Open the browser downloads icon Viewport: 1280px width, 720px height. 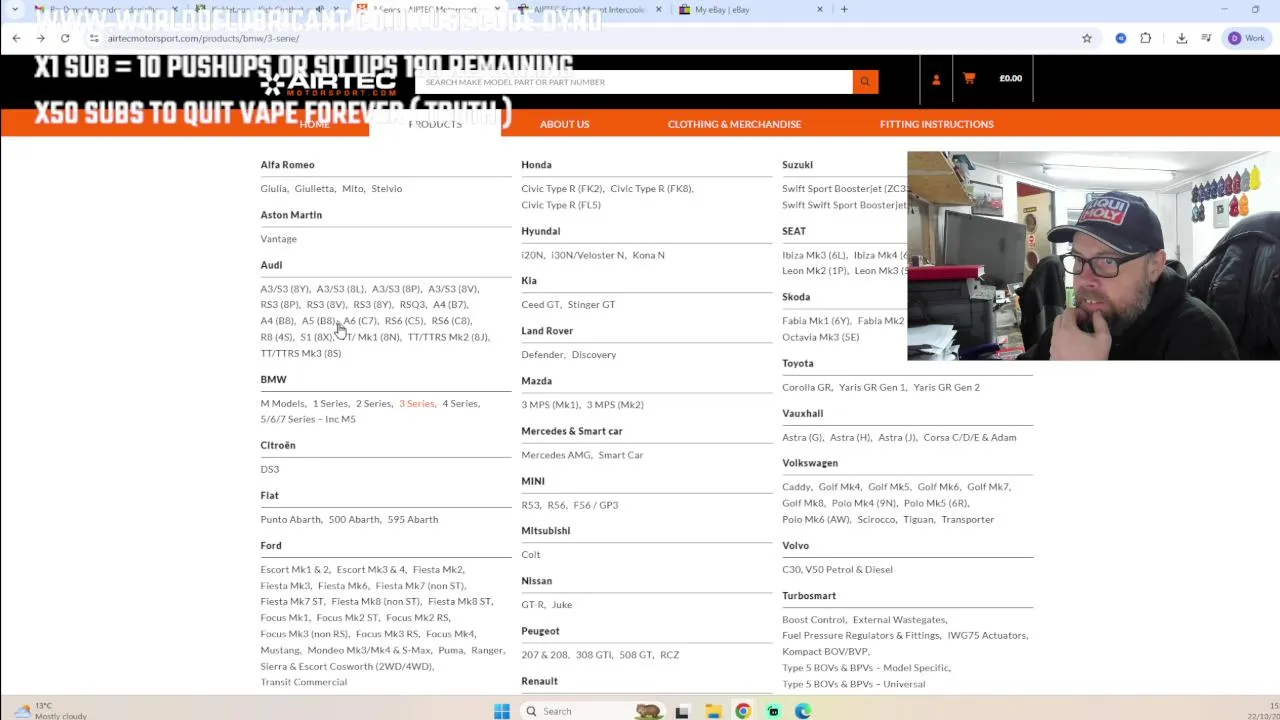pyautogui.click(x=1182, y=38)
